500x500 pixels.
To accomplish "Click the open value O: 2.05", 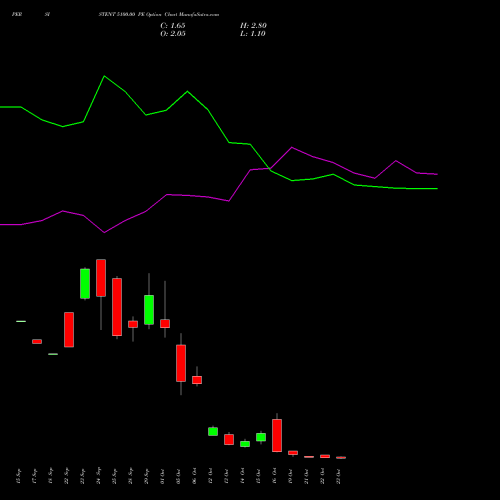I will [x=173, y=34].
